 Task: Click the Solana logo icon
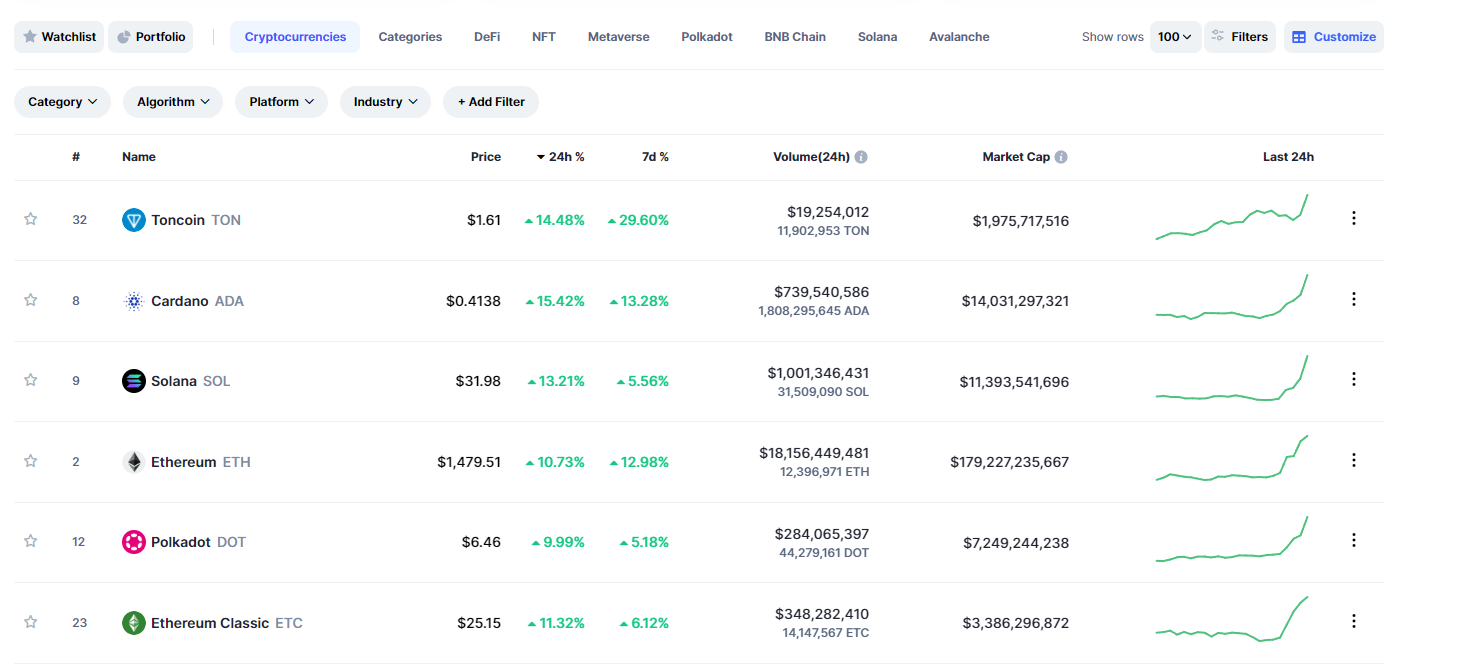134,381
